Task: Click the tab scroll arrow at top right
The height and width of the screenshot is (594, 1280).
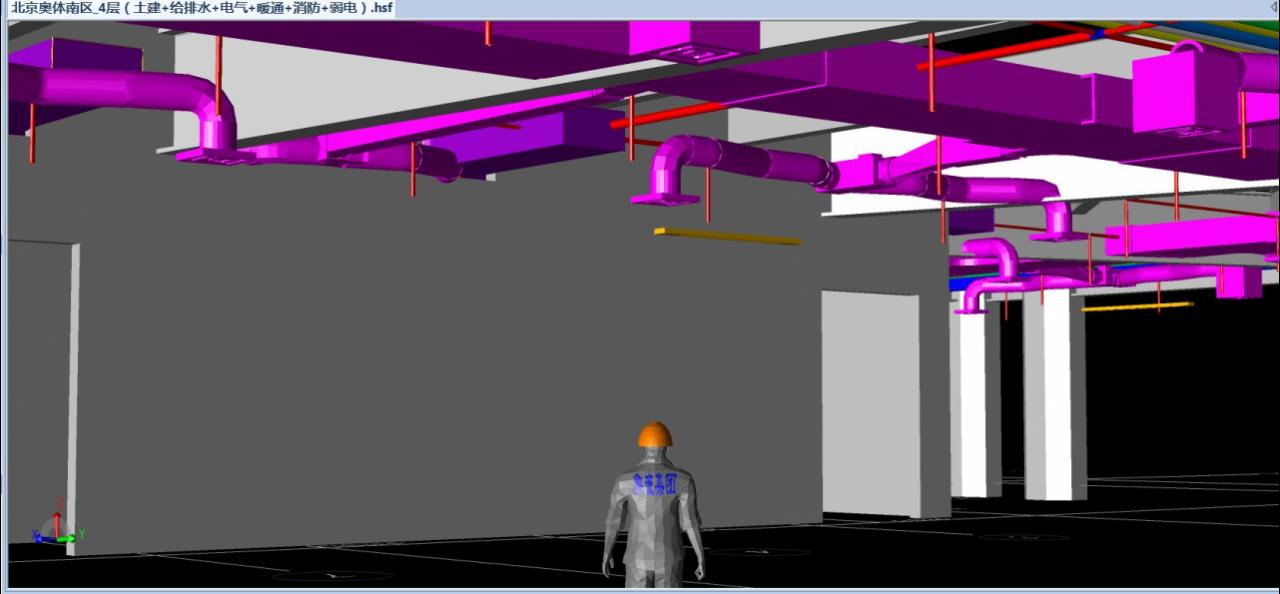Action: [1272, 8]
